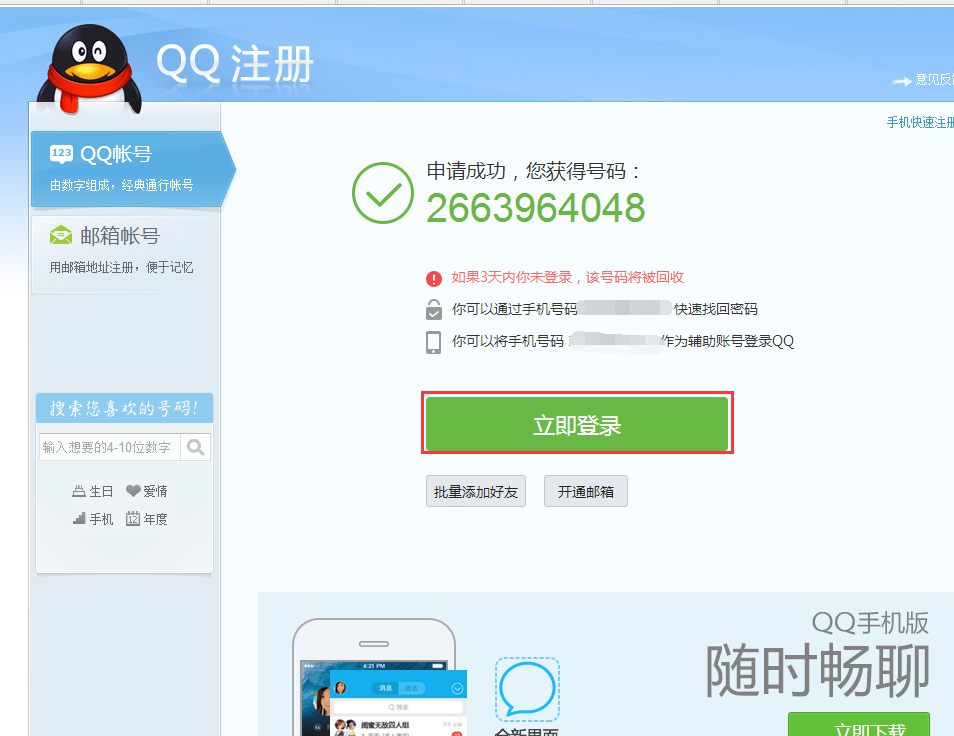The image size is (954, 736).
Task: Select the QQ帐号 registration tab
Action: [x=133, y=169]
